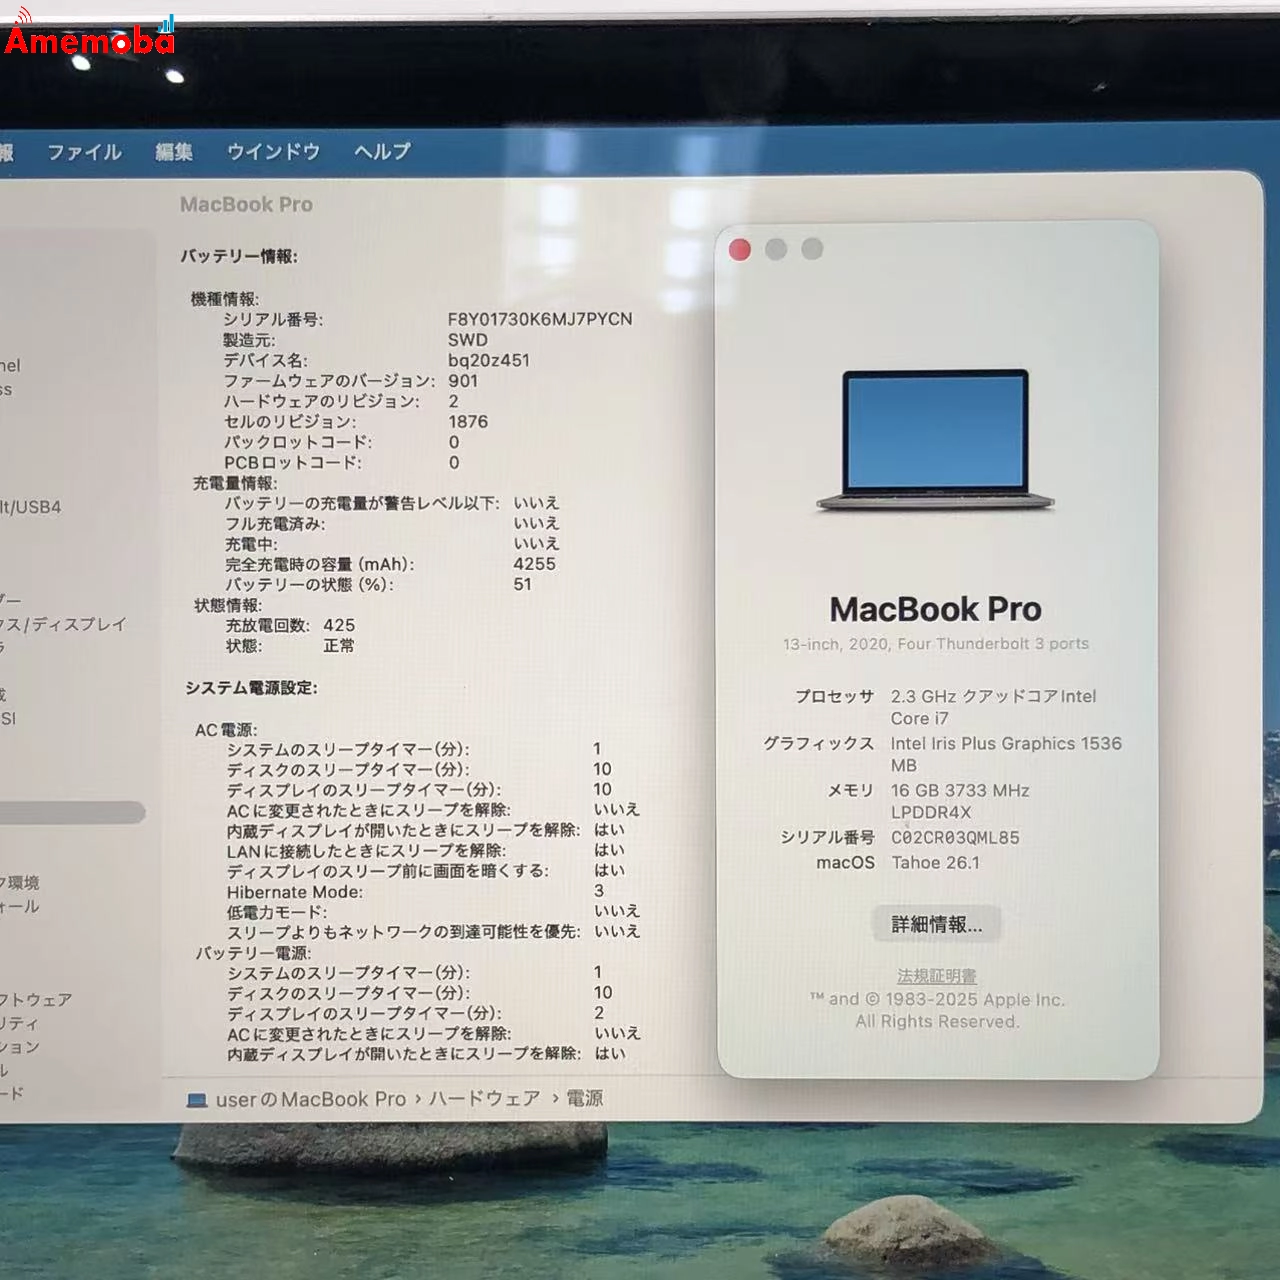Select full charge capacity value 4255

coord(534,564)
